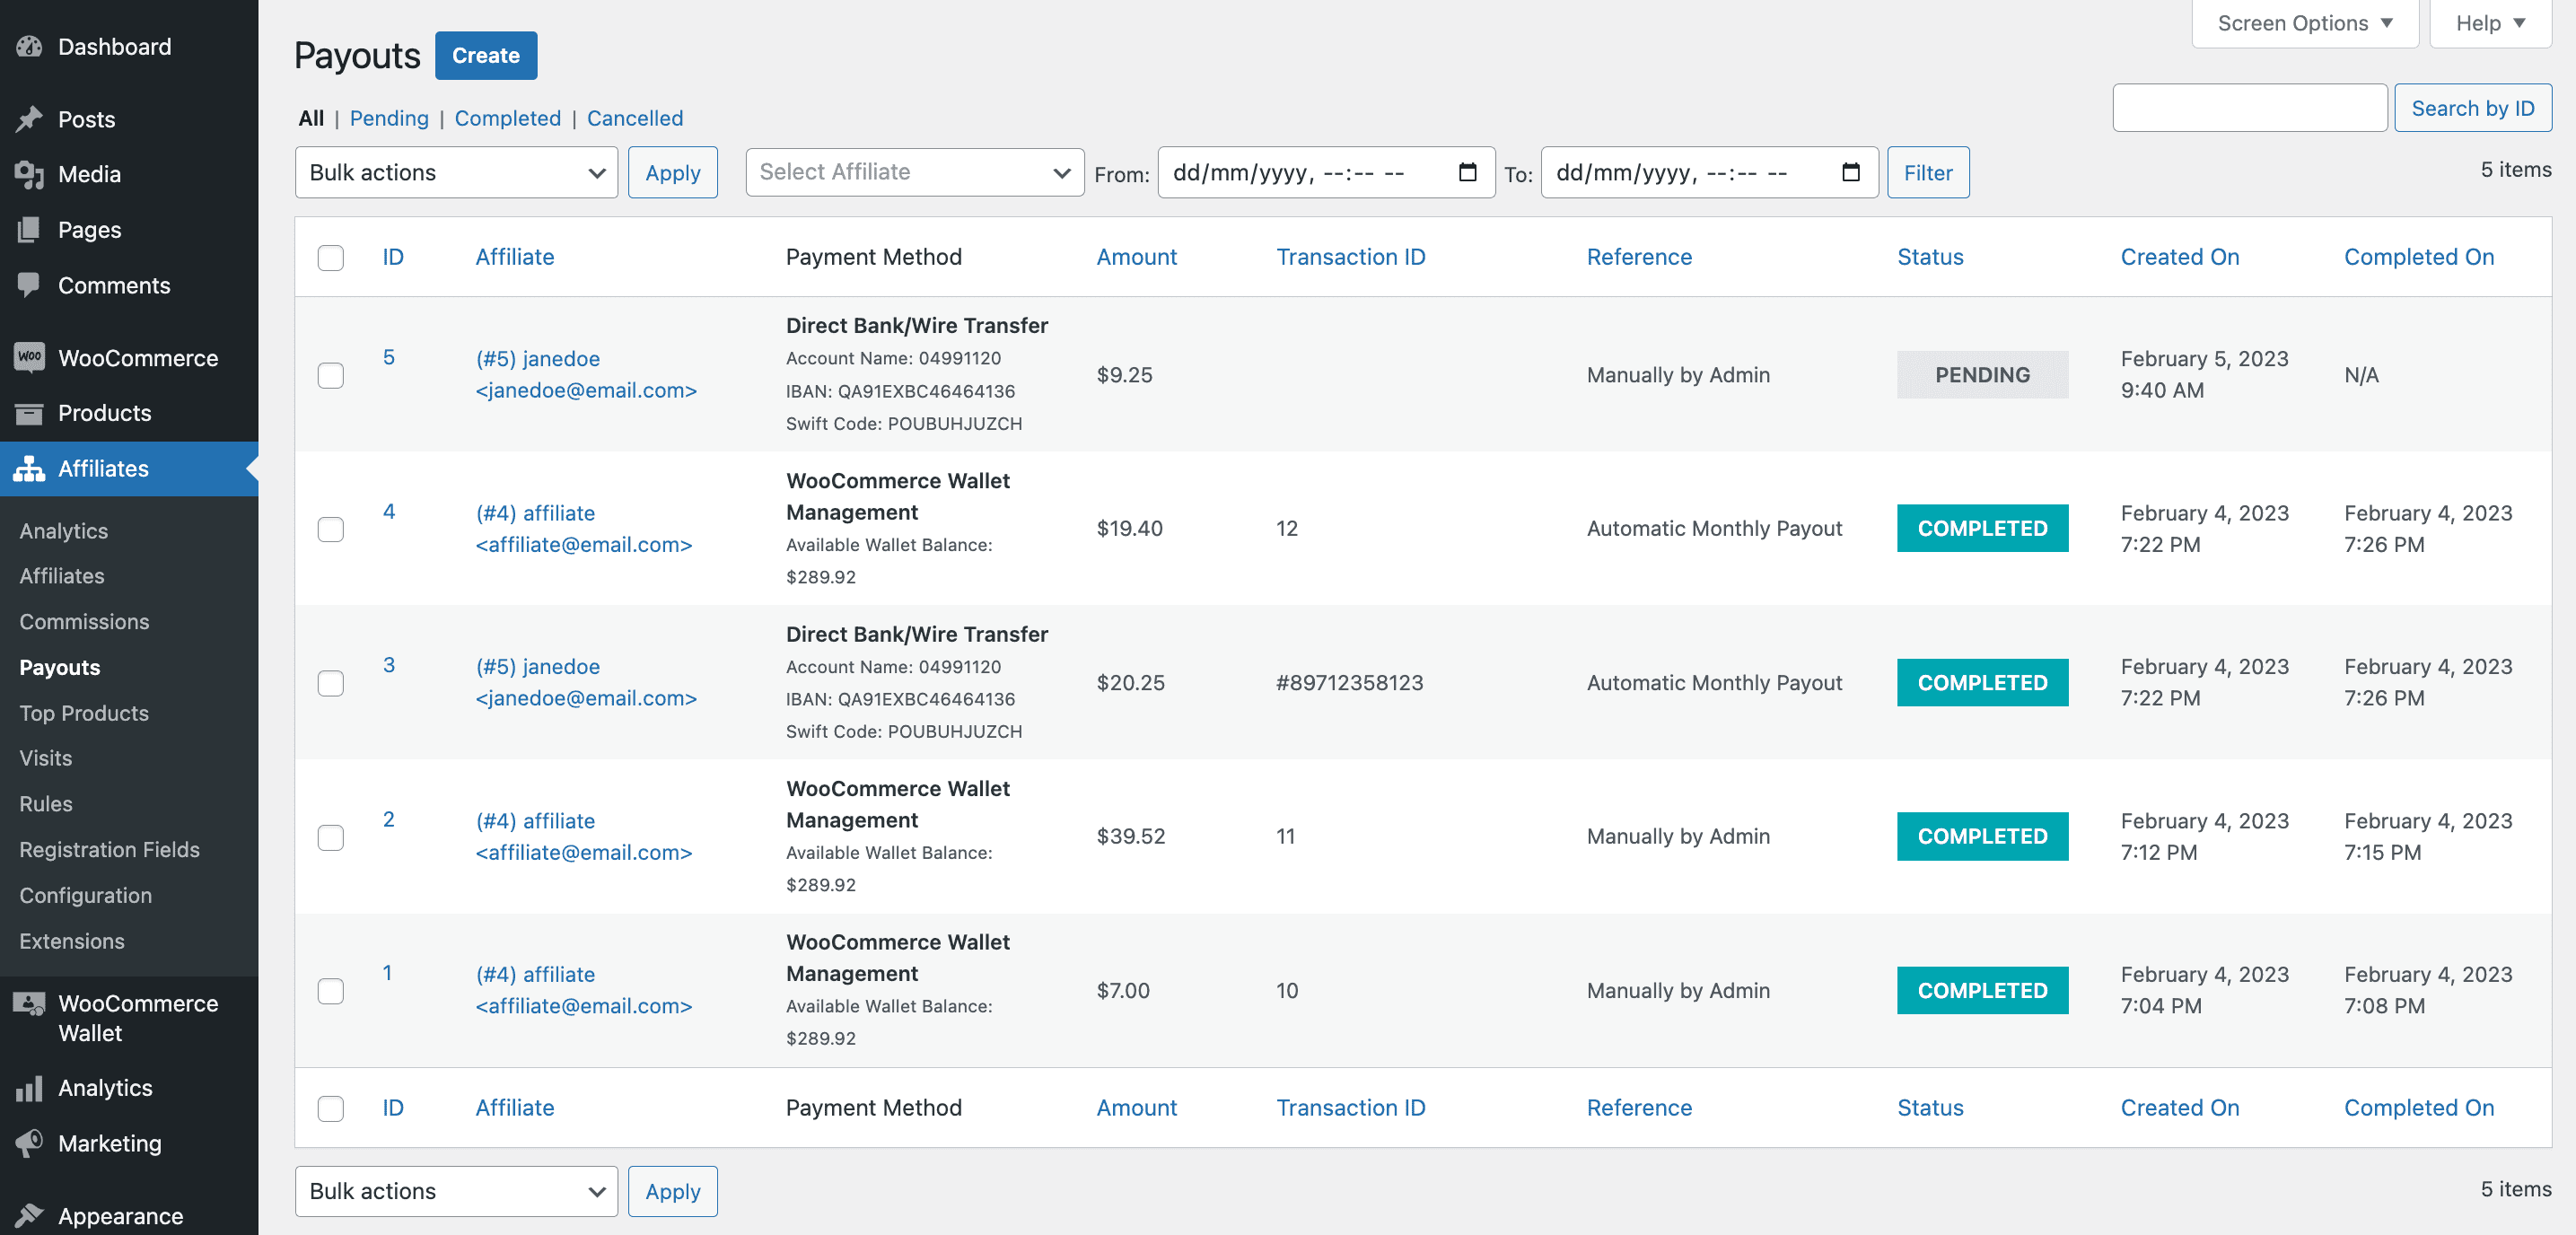Click the Dashboard gauge icon
Image resolution: width=2576 pixels, height=1235 pixels.
[29, 47]
